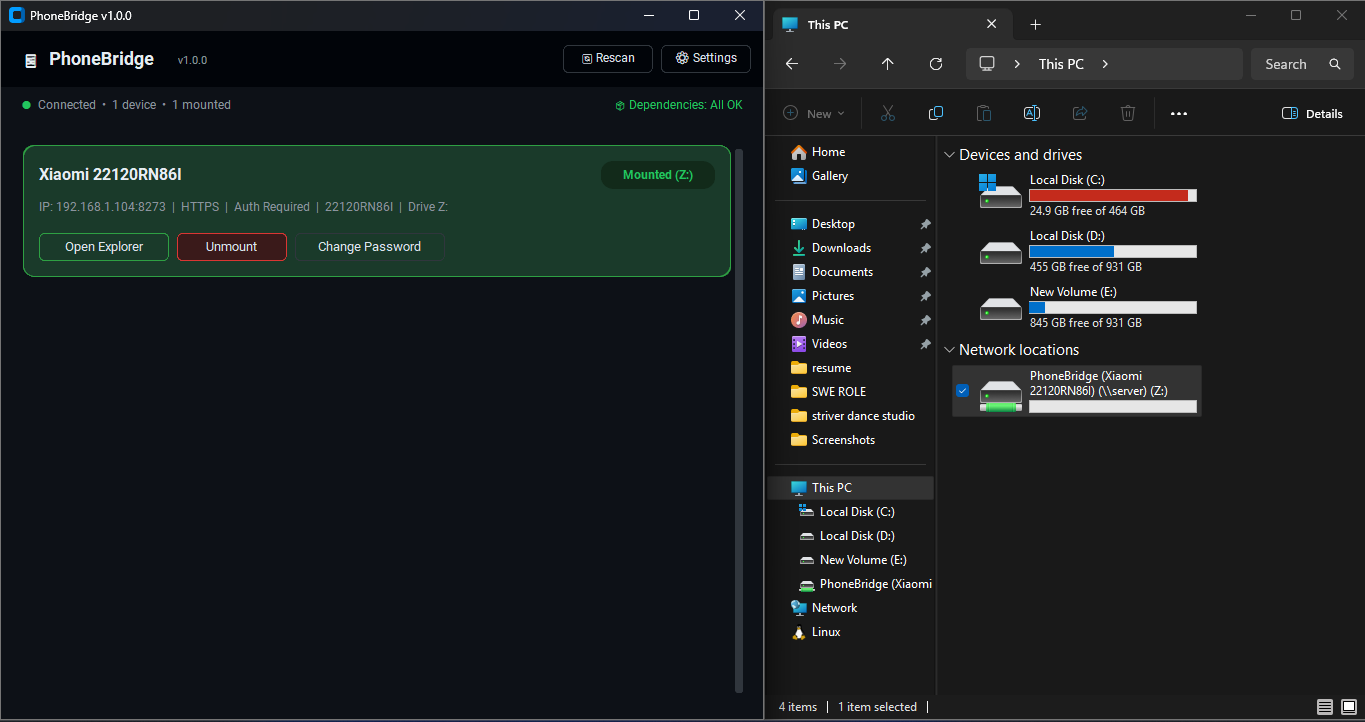The width and height of the screenshot is (1365, 722).
Task: Click the Rename icon in Explorer toolbar
Action: [1031, 113]
